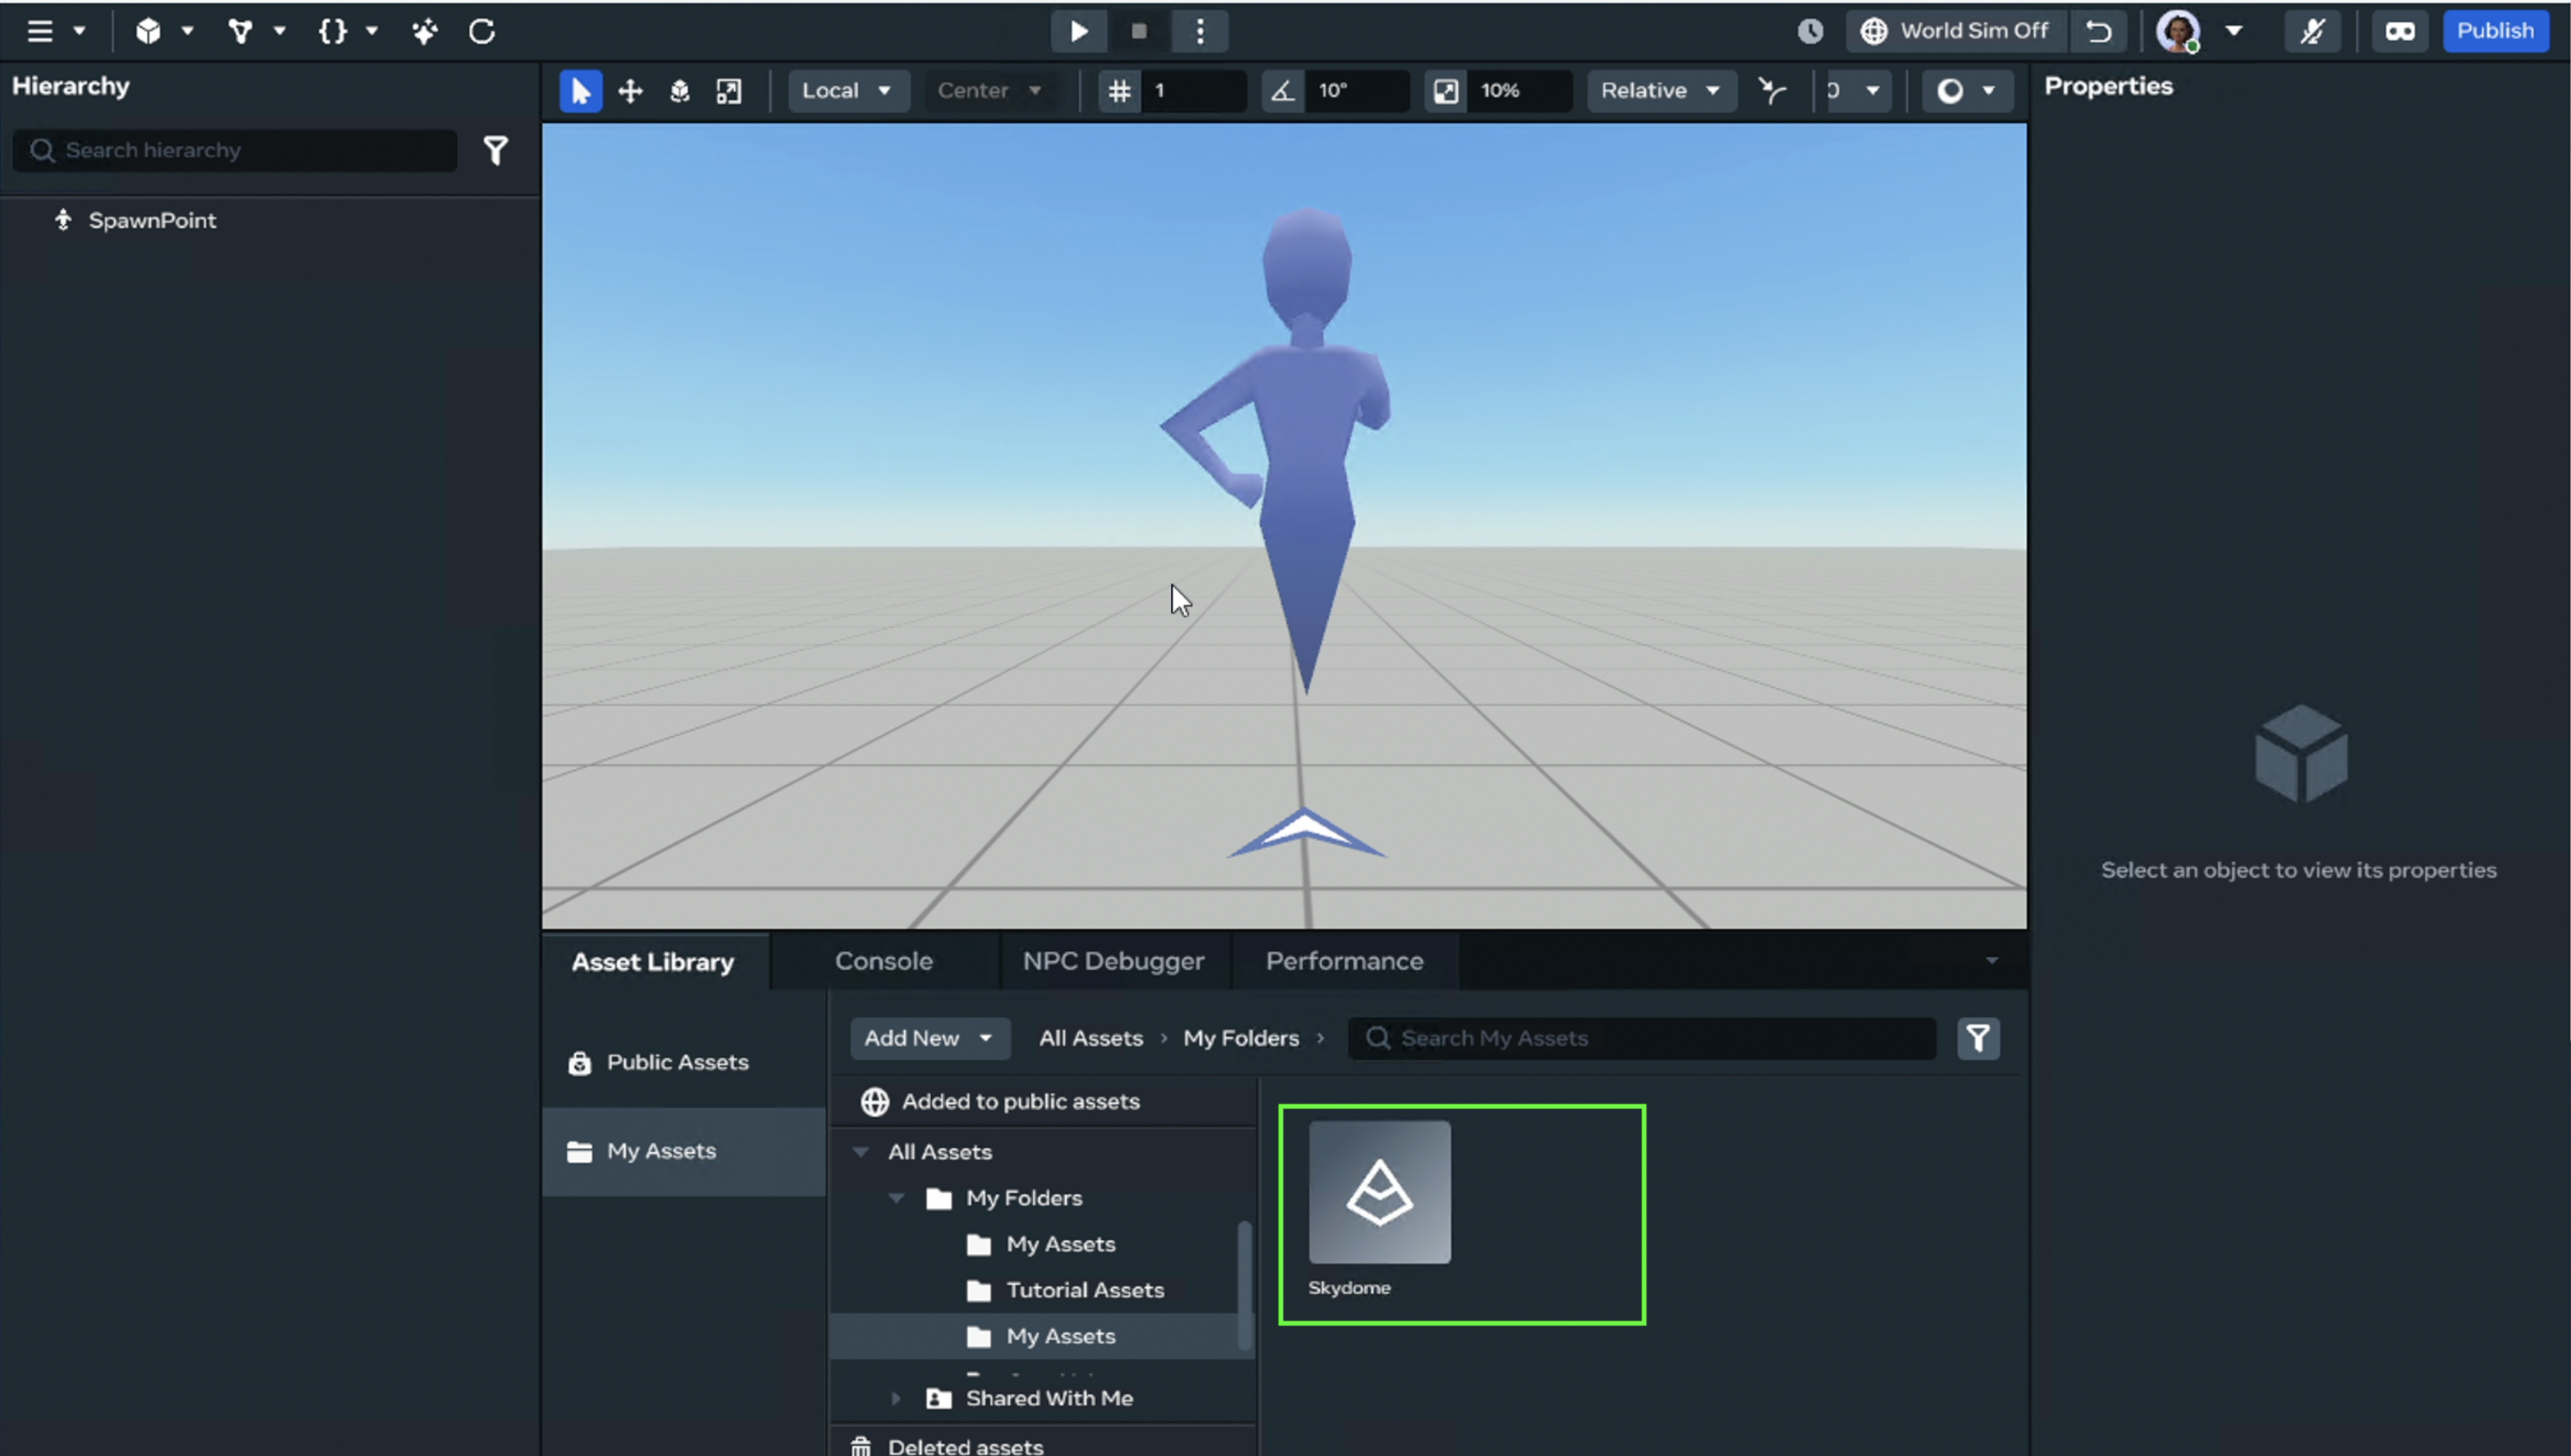The width and height of the screenshot is (2571, 1456).
Task: Select the Rotate tool icon
Action: pos(680,91)
